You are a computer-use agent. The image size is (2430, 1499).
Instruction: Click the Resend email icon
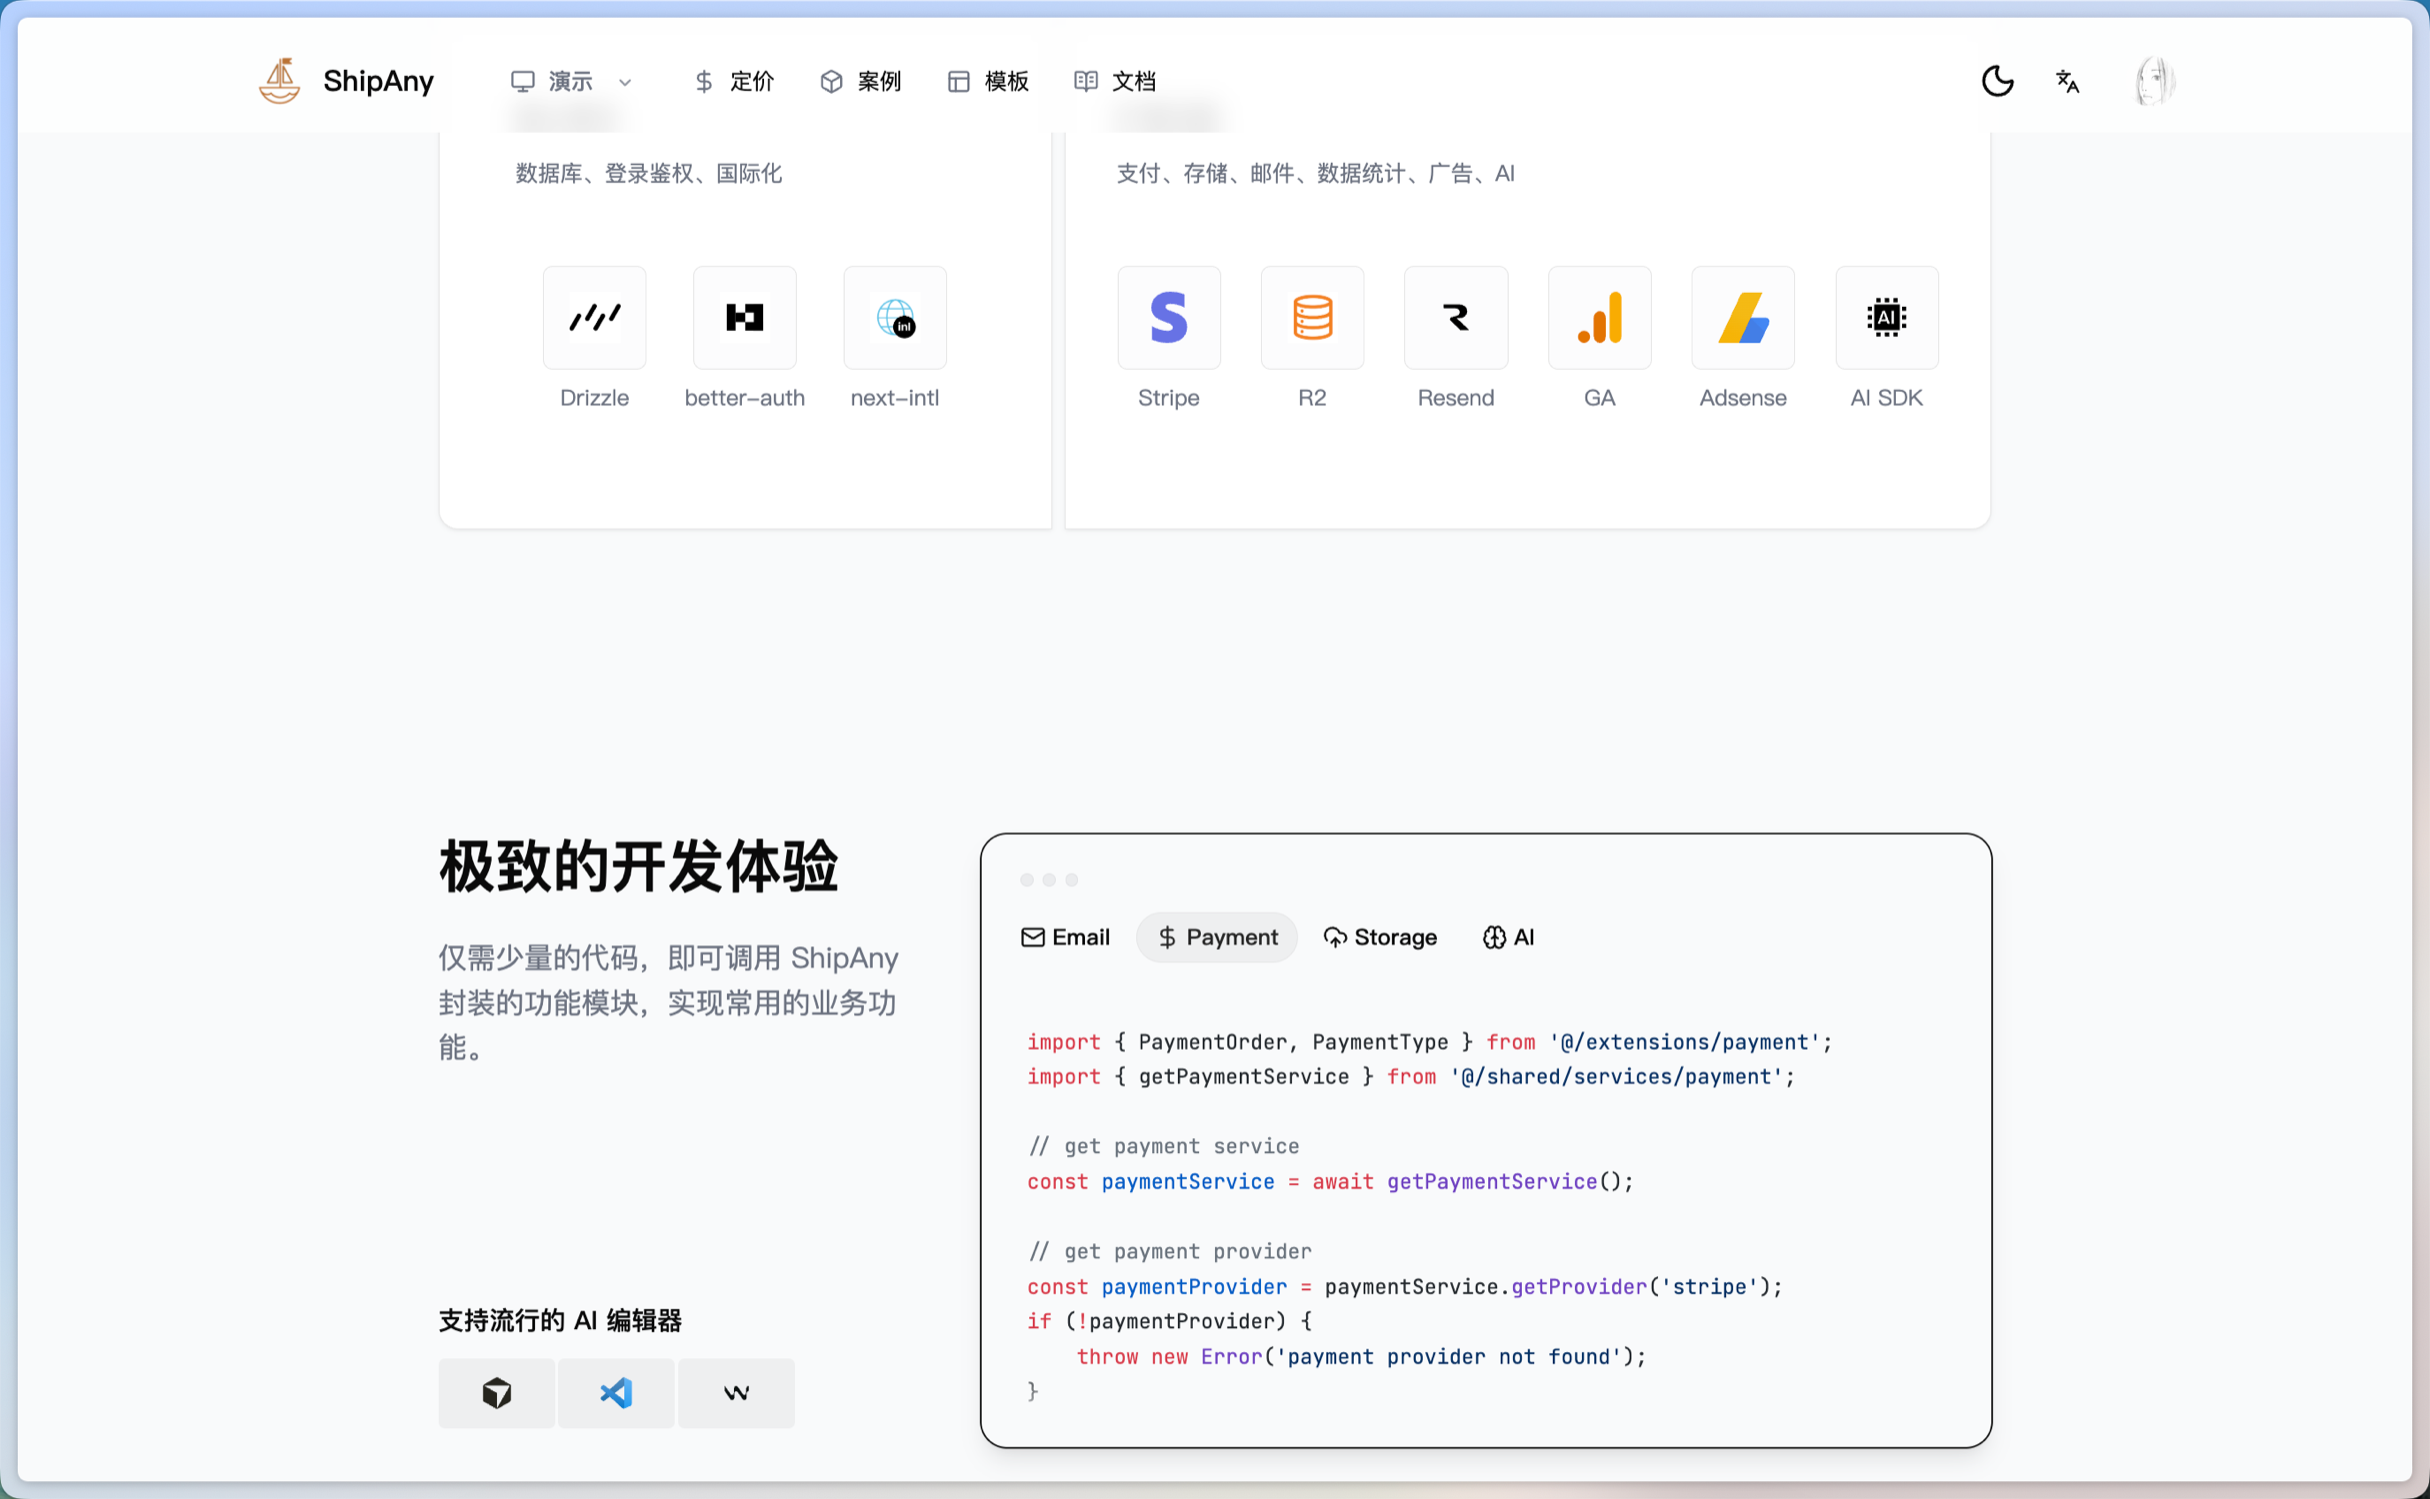pos(1455,318)
